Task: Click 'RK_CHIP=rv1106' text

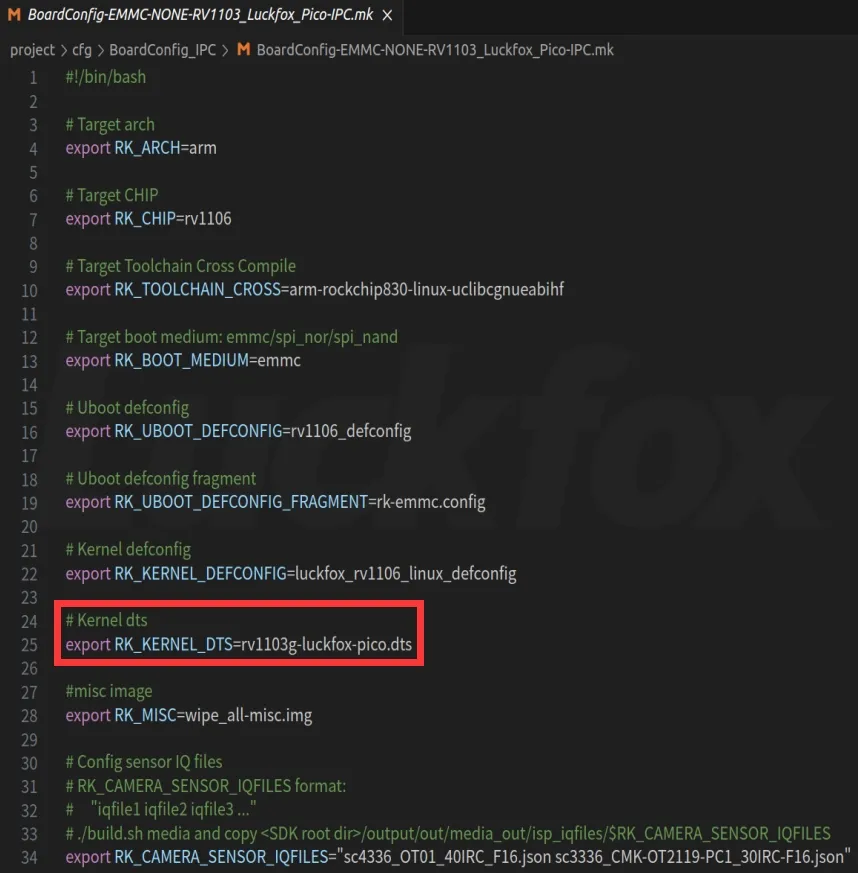Action: pyautogui.click(x=173, y=219)
